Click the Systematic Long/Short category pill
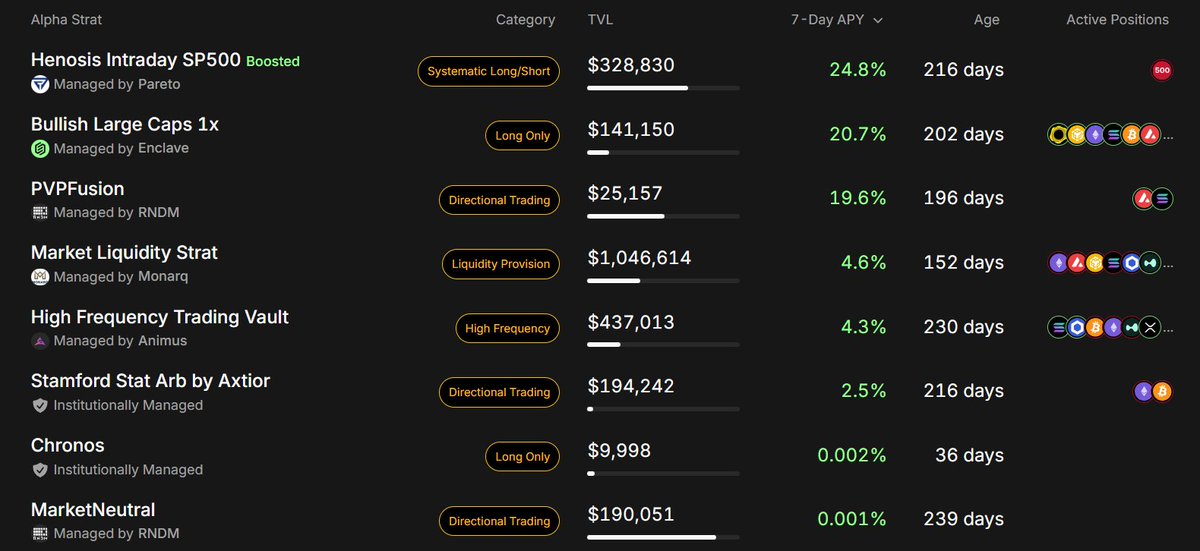The width and height of the screenshot is (1200, 551). point(489,71)
